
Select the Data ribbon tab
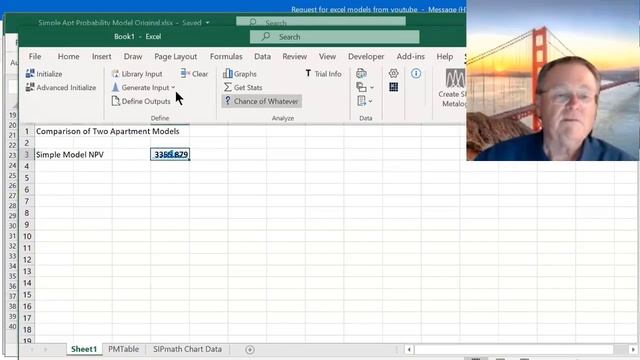(262, 56)
